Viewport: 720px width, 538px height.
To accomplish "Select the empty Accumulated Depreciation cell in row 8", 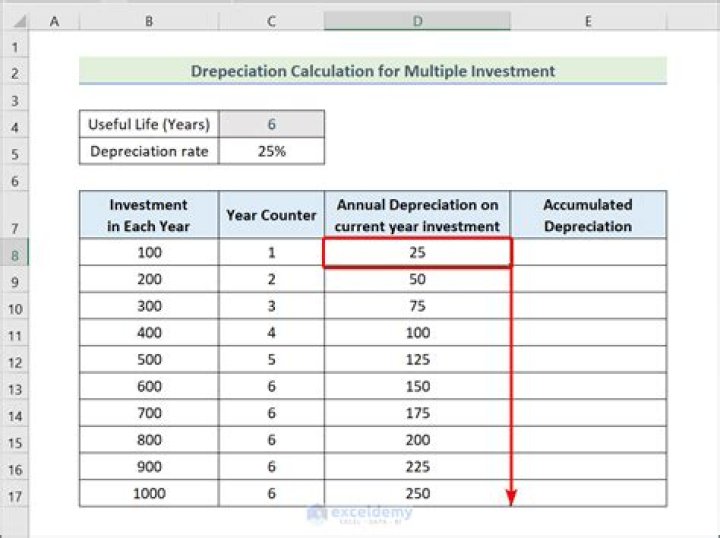I will pyautogui.click(x=588, y=254).
